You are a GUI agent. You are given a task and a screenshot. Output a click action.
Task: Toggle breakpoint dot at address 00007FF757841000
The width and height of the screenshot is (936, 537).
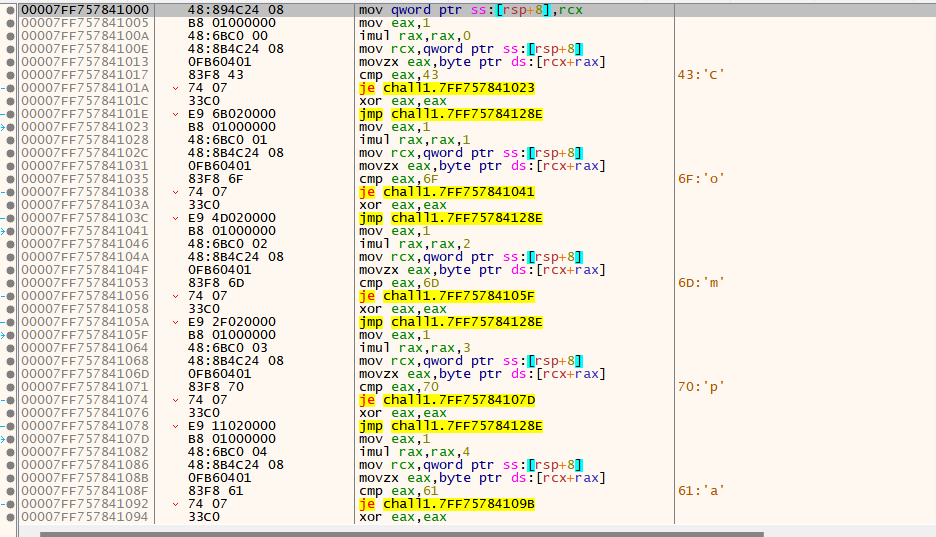(10, 10)
